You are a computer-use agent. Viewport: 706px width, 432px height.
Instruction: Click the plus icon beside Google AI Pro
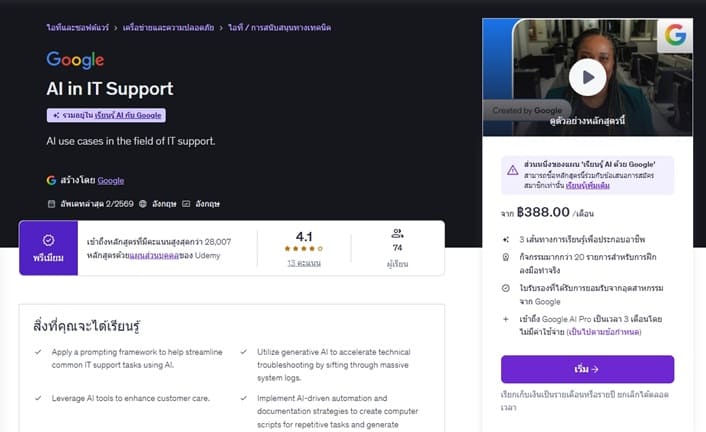click(x=506, y=319)
